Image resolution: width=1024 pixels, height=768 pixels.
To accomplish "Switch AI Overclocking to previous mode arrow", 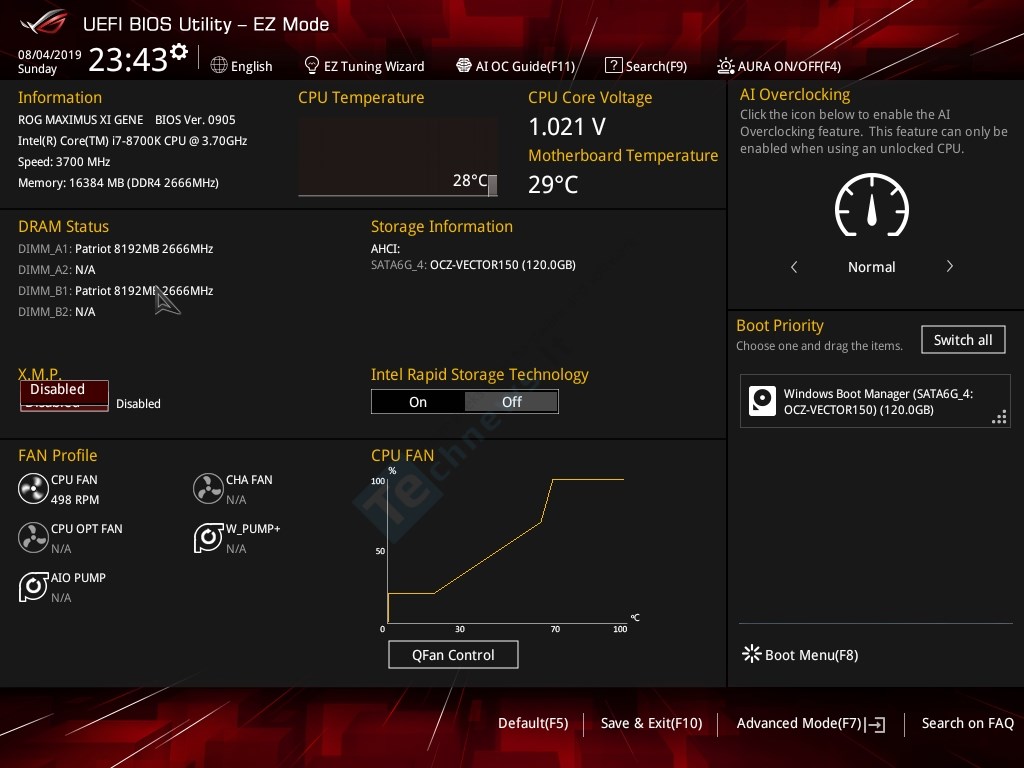I will (794, 266).
